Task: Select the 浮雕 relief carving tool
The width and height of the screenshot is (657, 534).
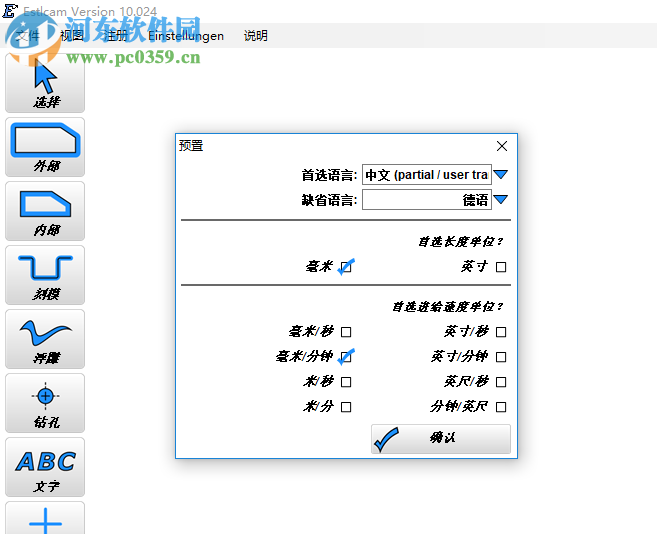Action: (45, 340)
